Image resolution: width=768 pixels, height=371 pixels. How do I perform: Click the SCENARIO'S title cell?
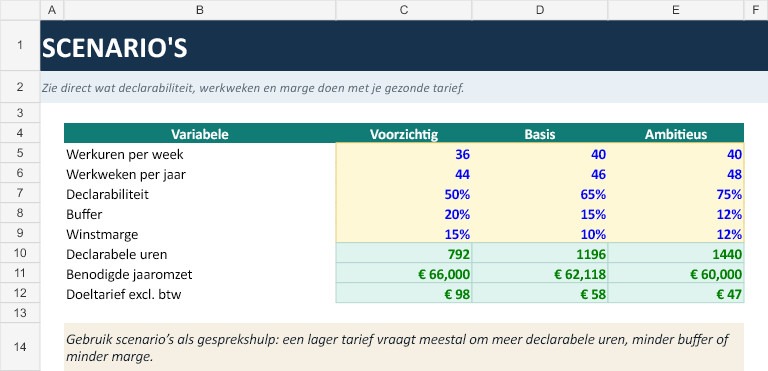click(404, 46)
